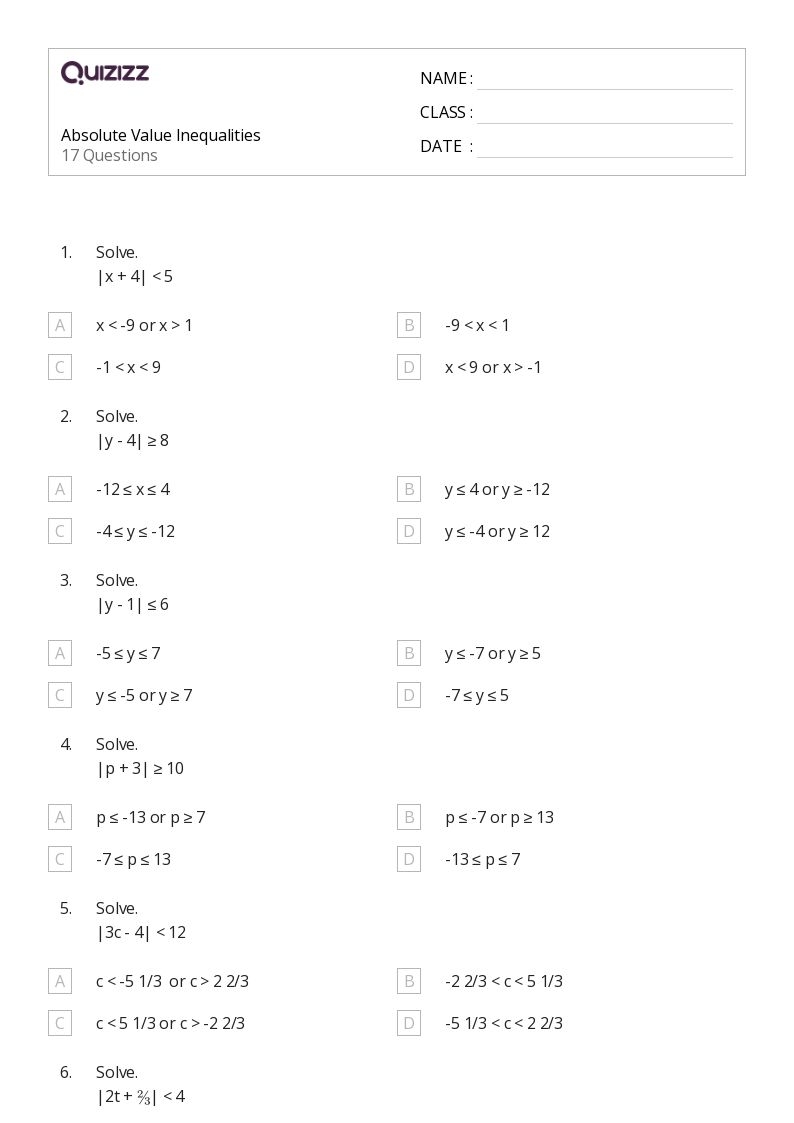Screen dimensions: 794x1123
Task: Select box A '-12 ≤ x ≤ 4'
Action: click(x=60, y=489)
